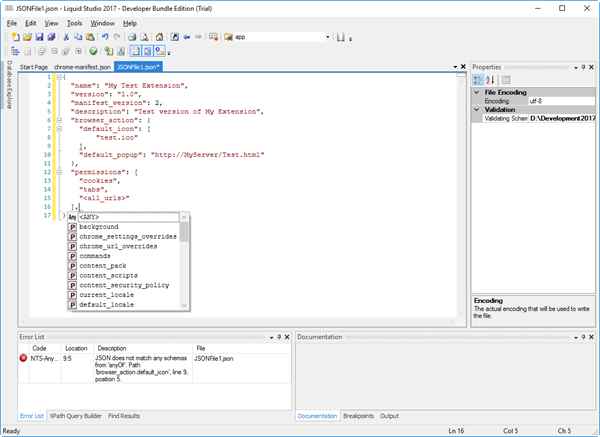Image resolution: width=600 pixels, height=437 pixels.
Task: Switch to the Start Page tab
Action: point(34,67)
